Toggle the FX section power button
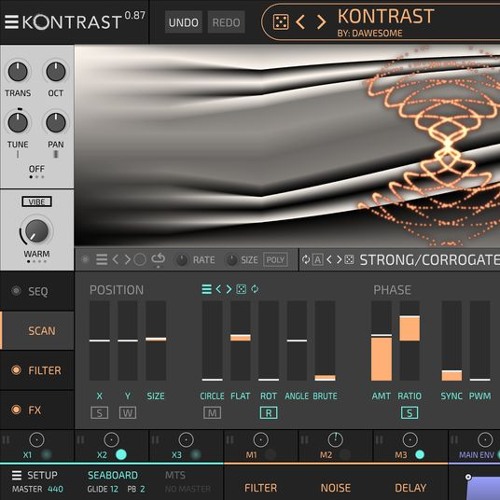Screen dimensions: 500x500 coord(16,409)
